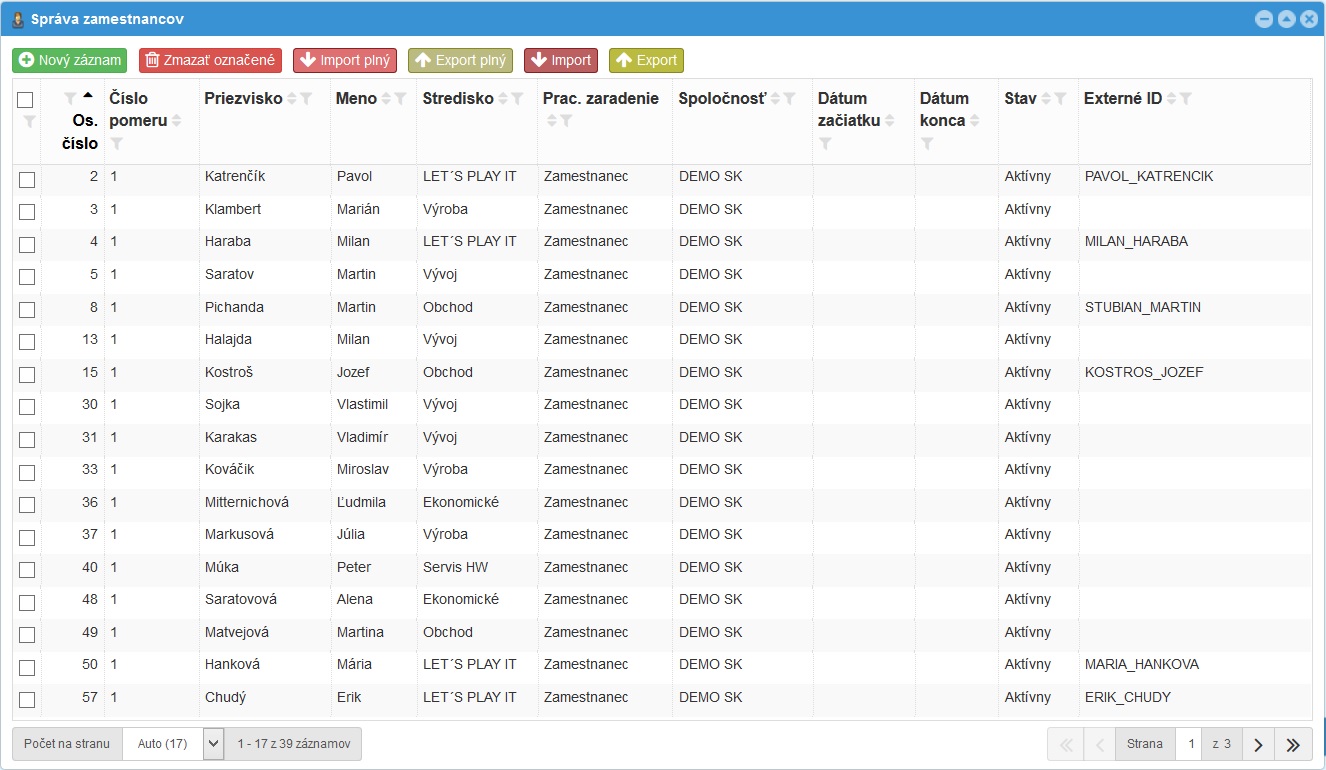Sort by Spoločnosť using its sort arrows
The width and height of the screenshot is (1326, 770).
(775, 99)
